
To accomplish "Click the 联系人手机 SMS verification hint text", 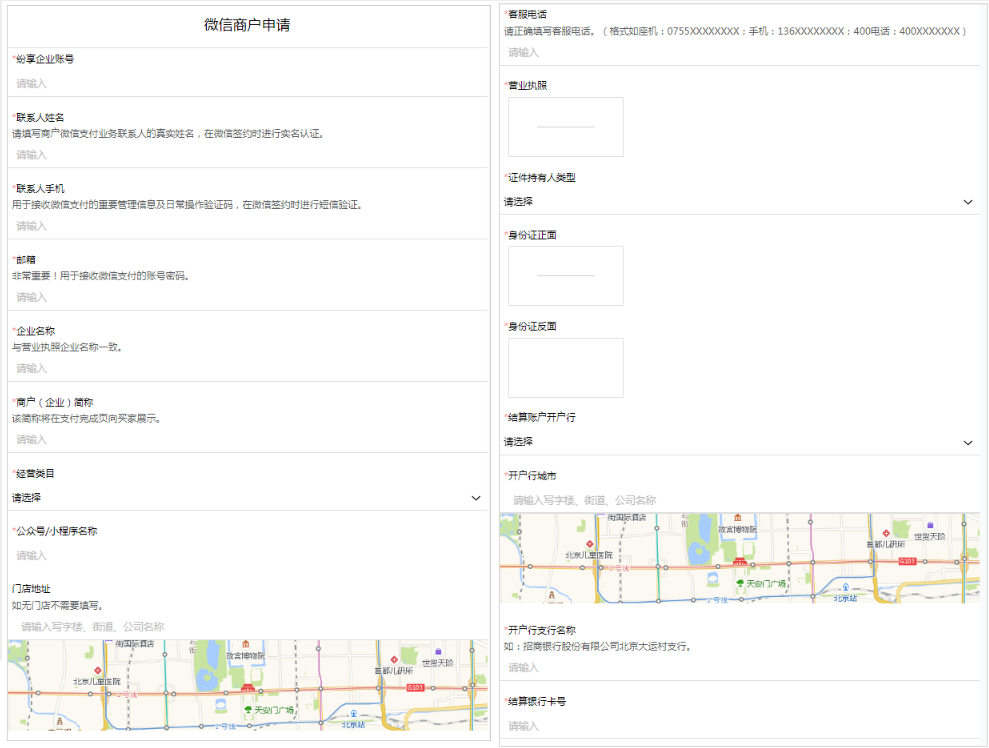I will 187,205.
